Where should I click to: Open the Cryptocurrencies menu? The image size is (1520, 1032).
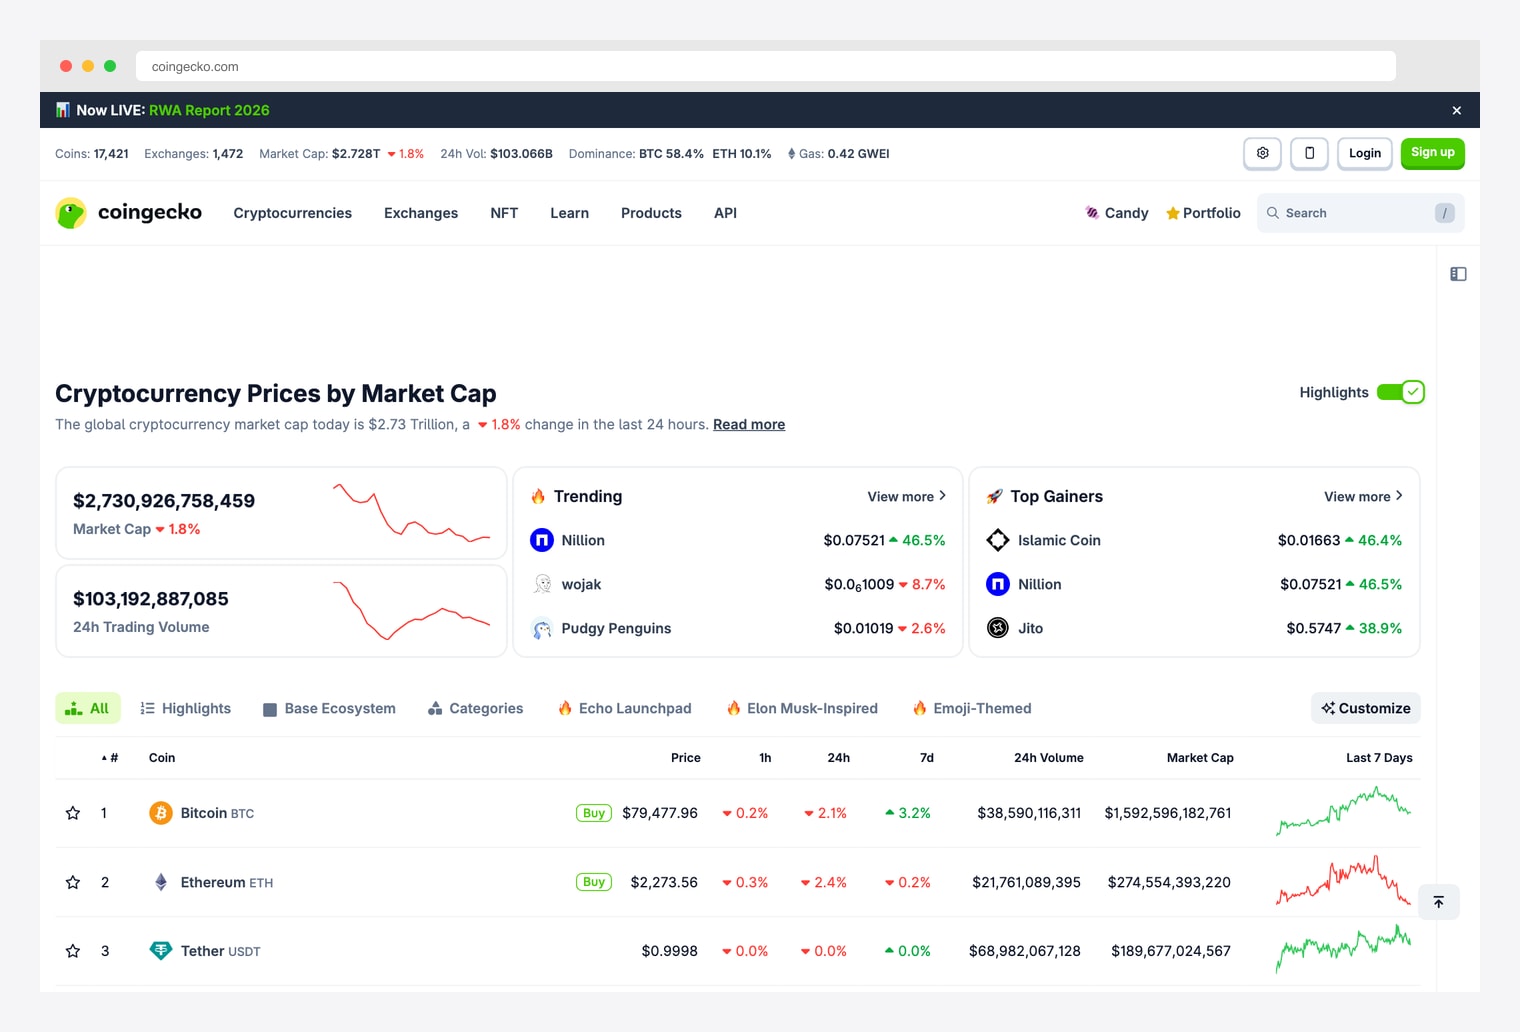pos(293,213)
